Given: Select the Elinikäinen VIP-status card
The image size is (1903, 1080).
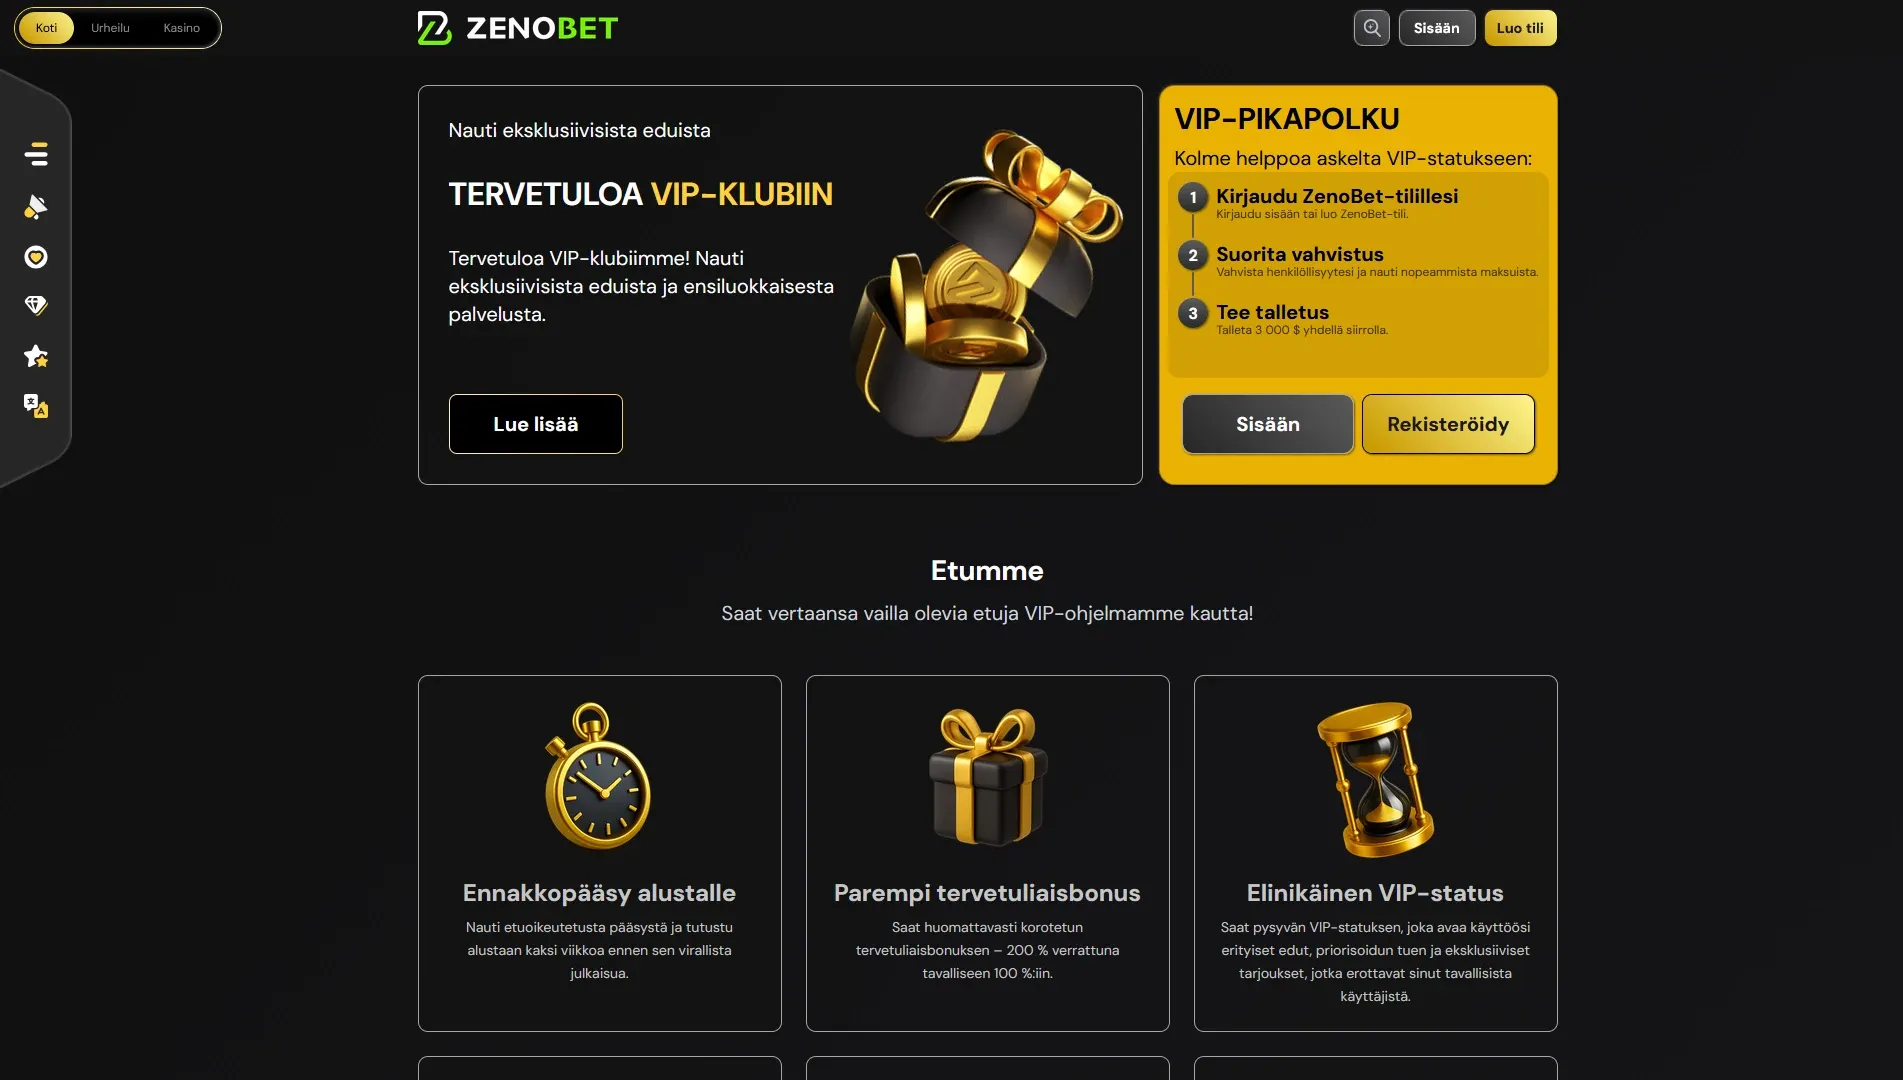Looking at the screenshot, I should [1376, 853].
